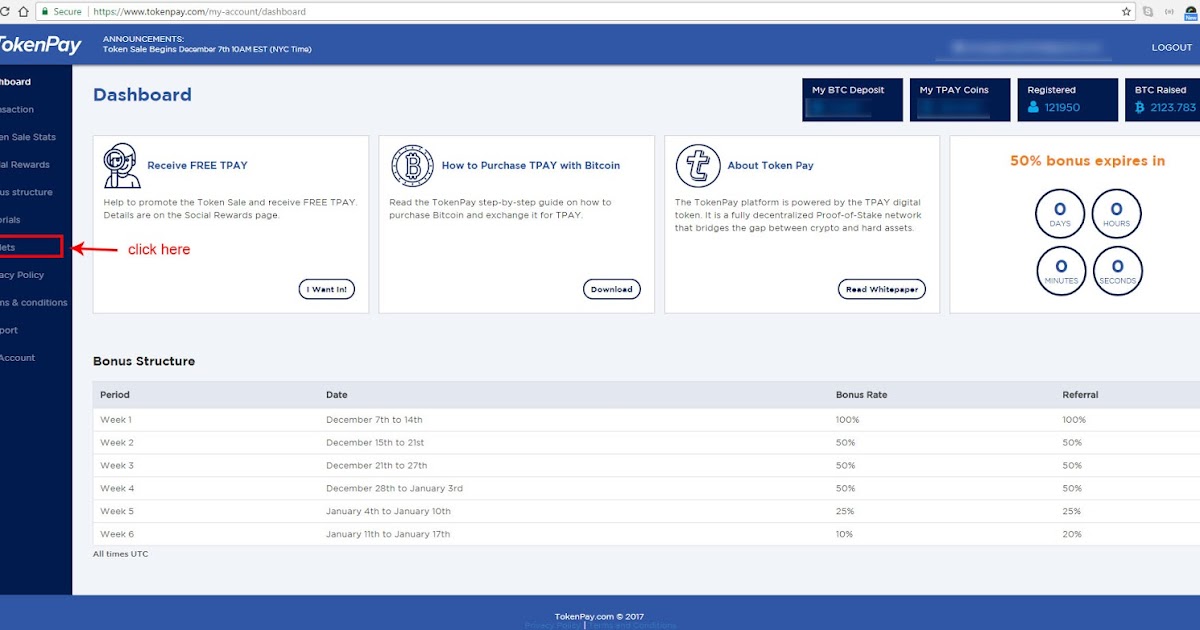Image resolution: width=1200 pixels, height=630 pixels.
Task: Open Dashboard in the sidebar
Action: 16,82
